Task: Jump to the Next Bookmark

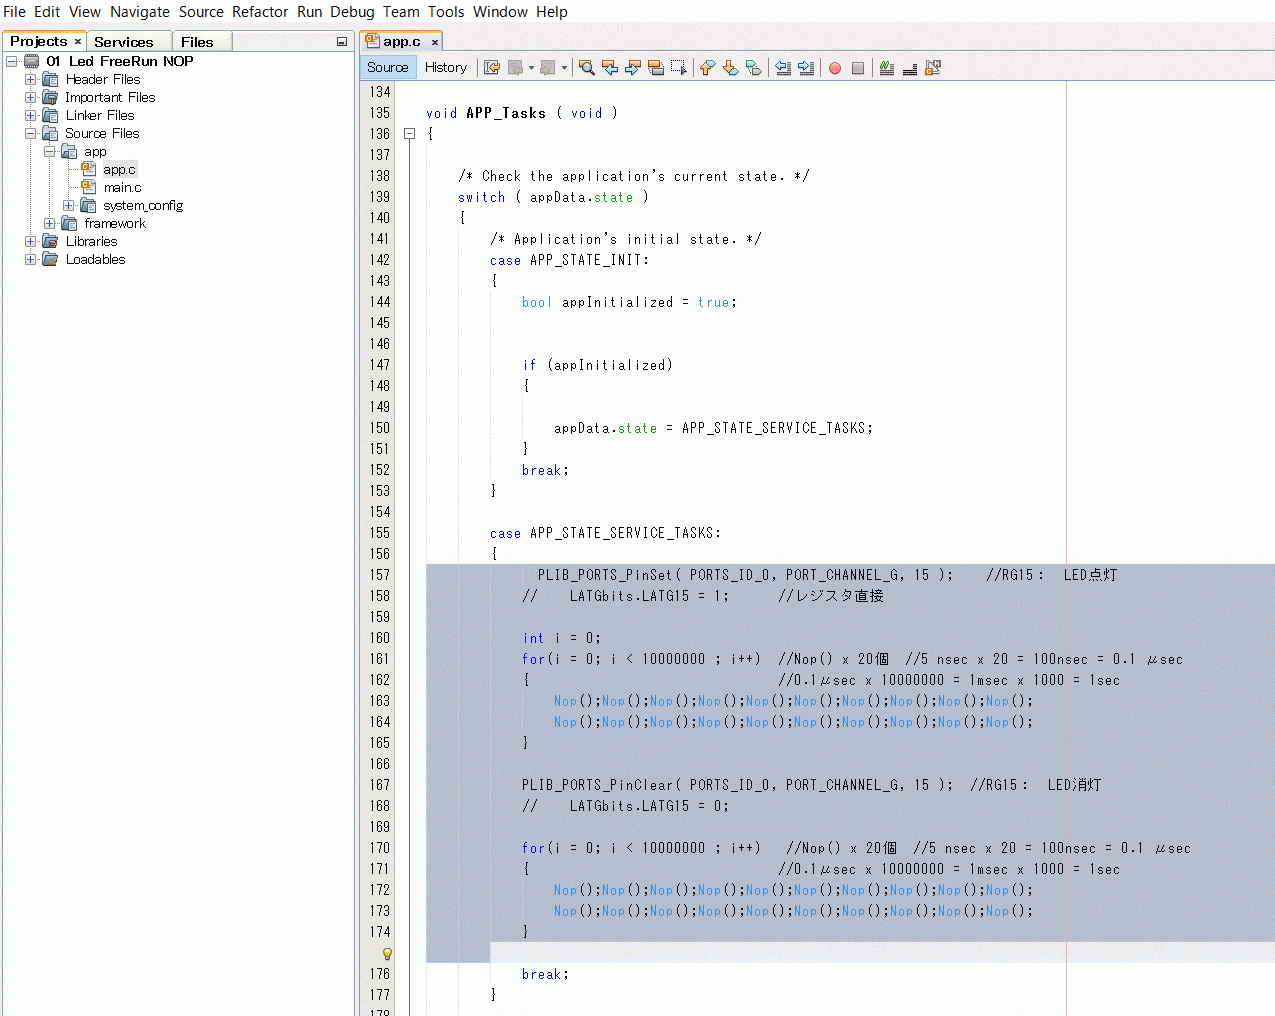Action: pos(731,67)
